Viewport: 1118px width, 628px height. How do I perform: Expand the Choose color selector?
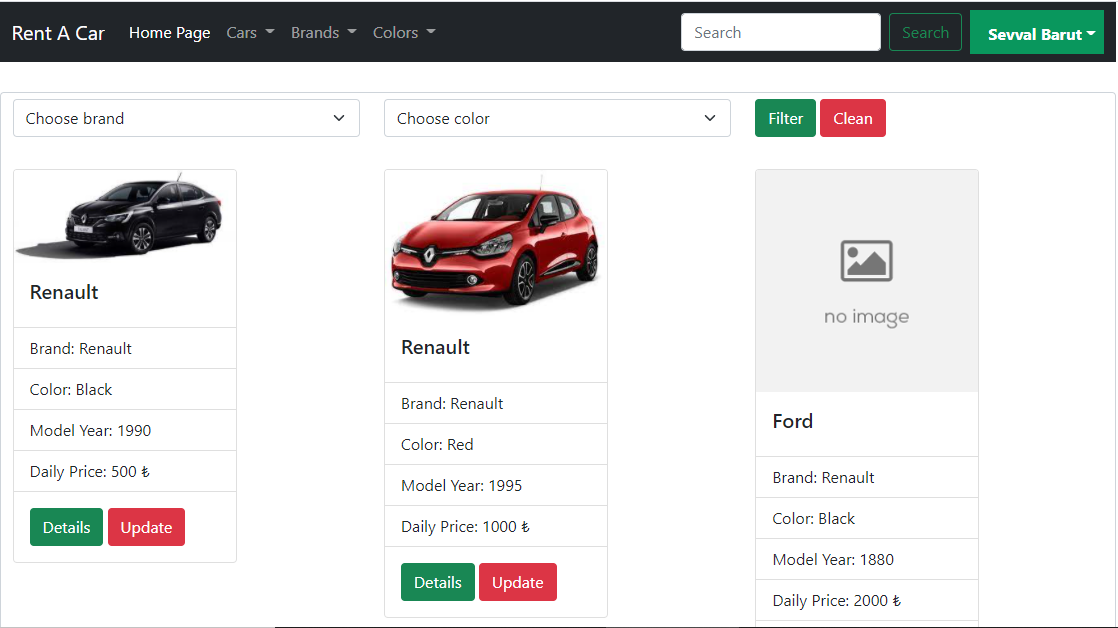[x=557, y=118]
